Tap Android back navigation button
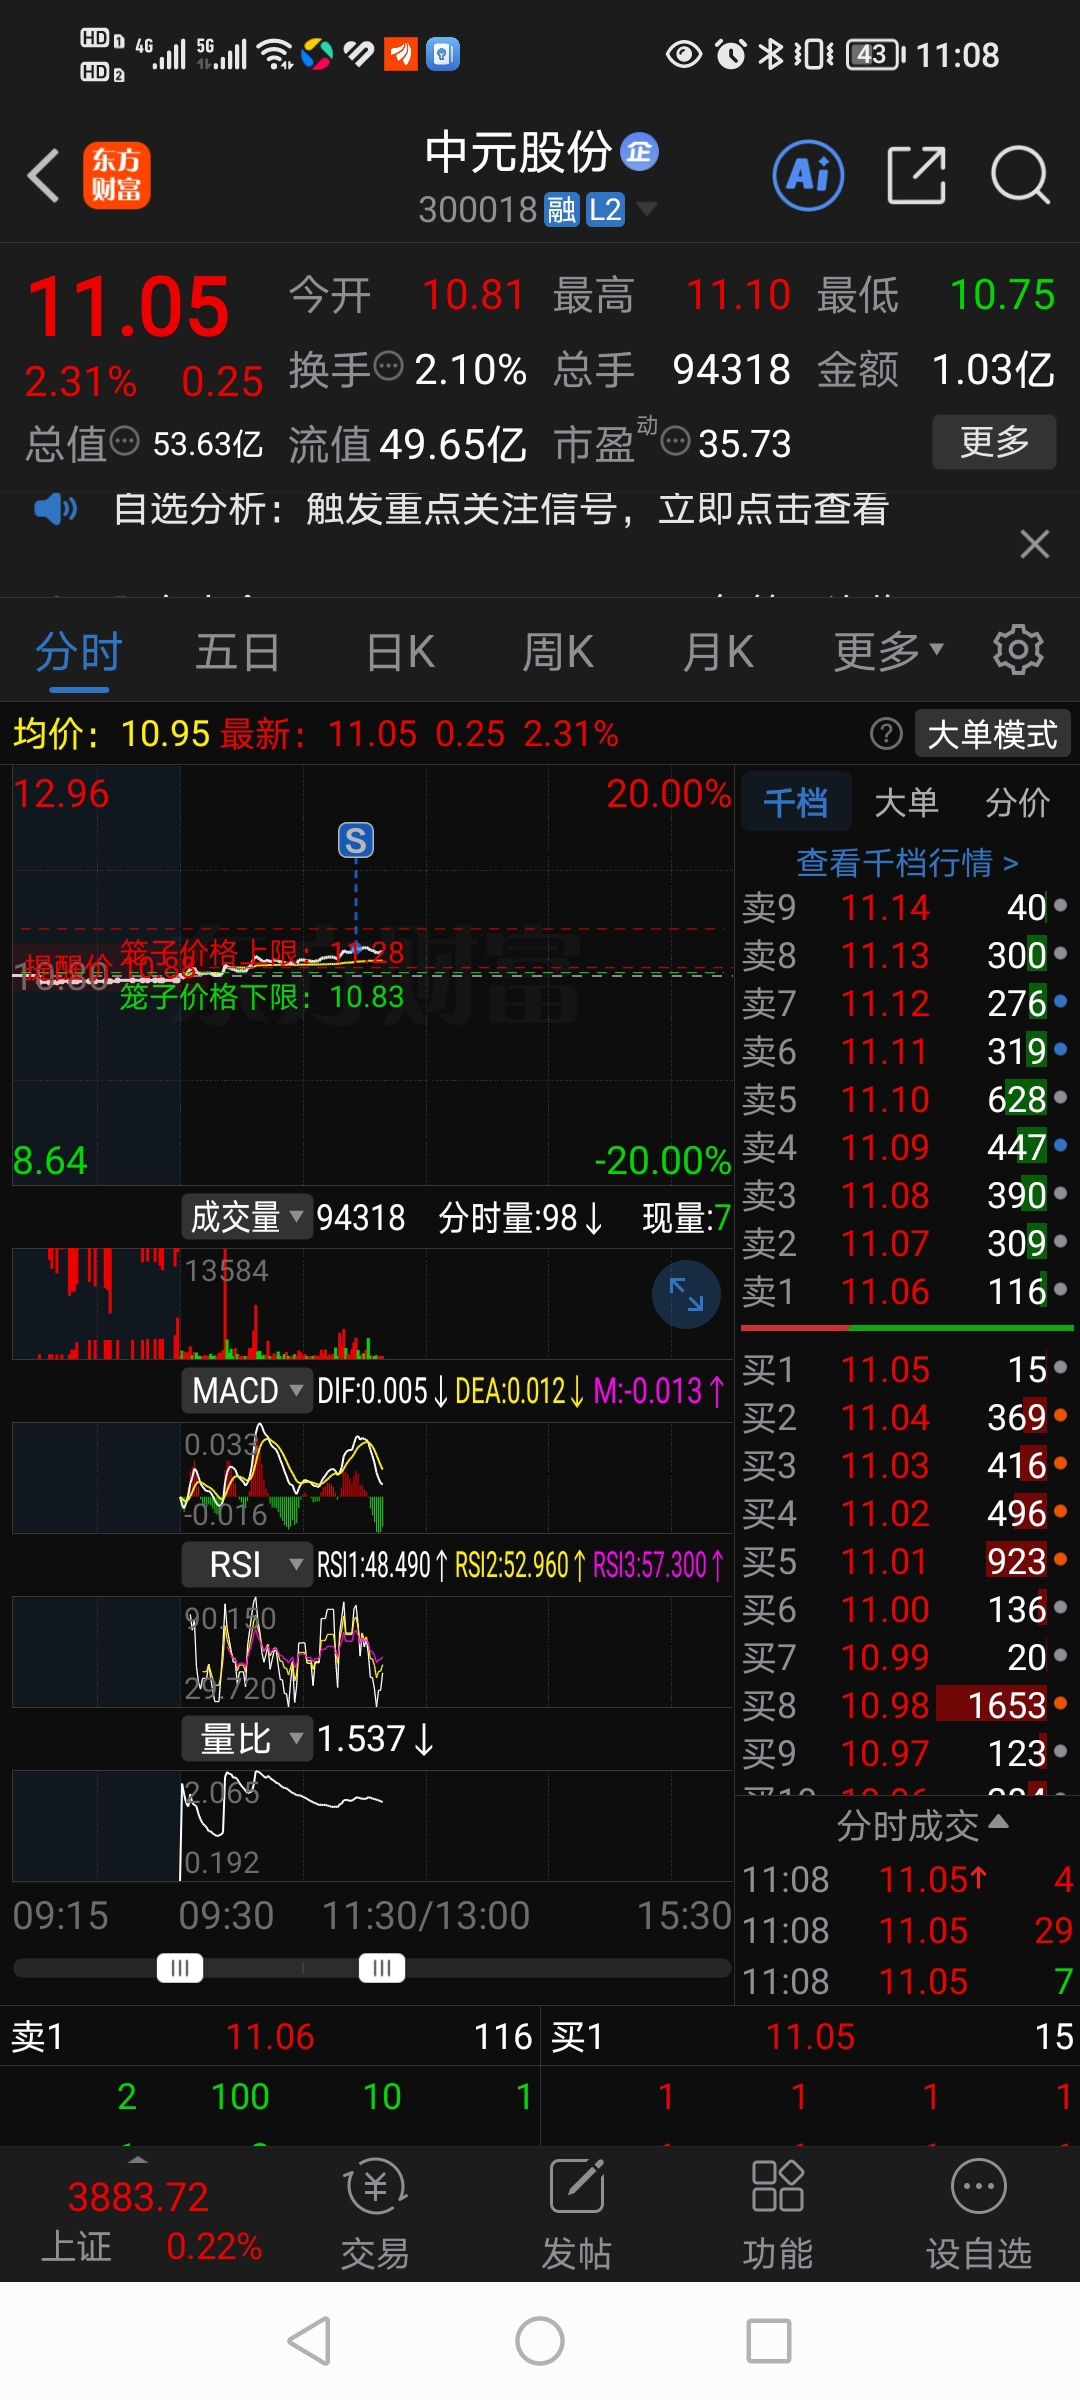The image size is (1080, 2400). point(309,2341)
